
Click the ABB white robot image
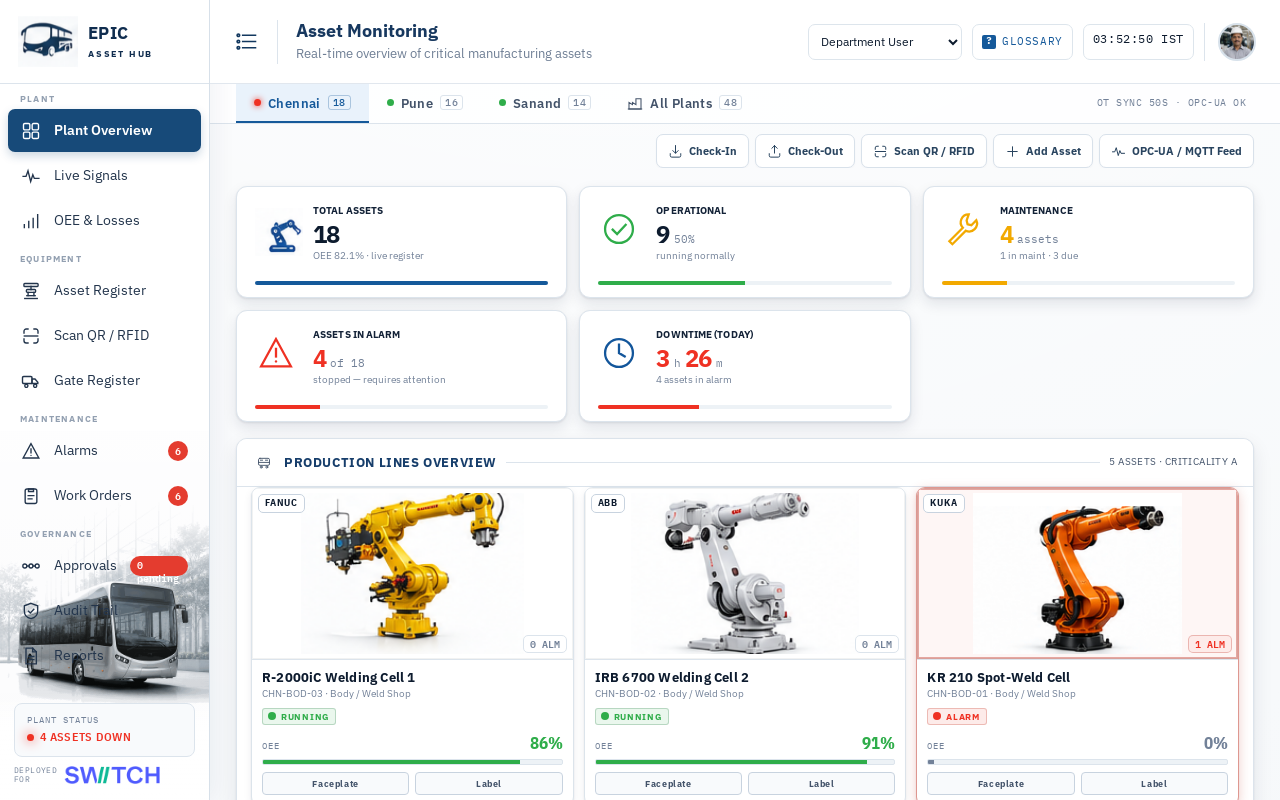click(745, 573)
